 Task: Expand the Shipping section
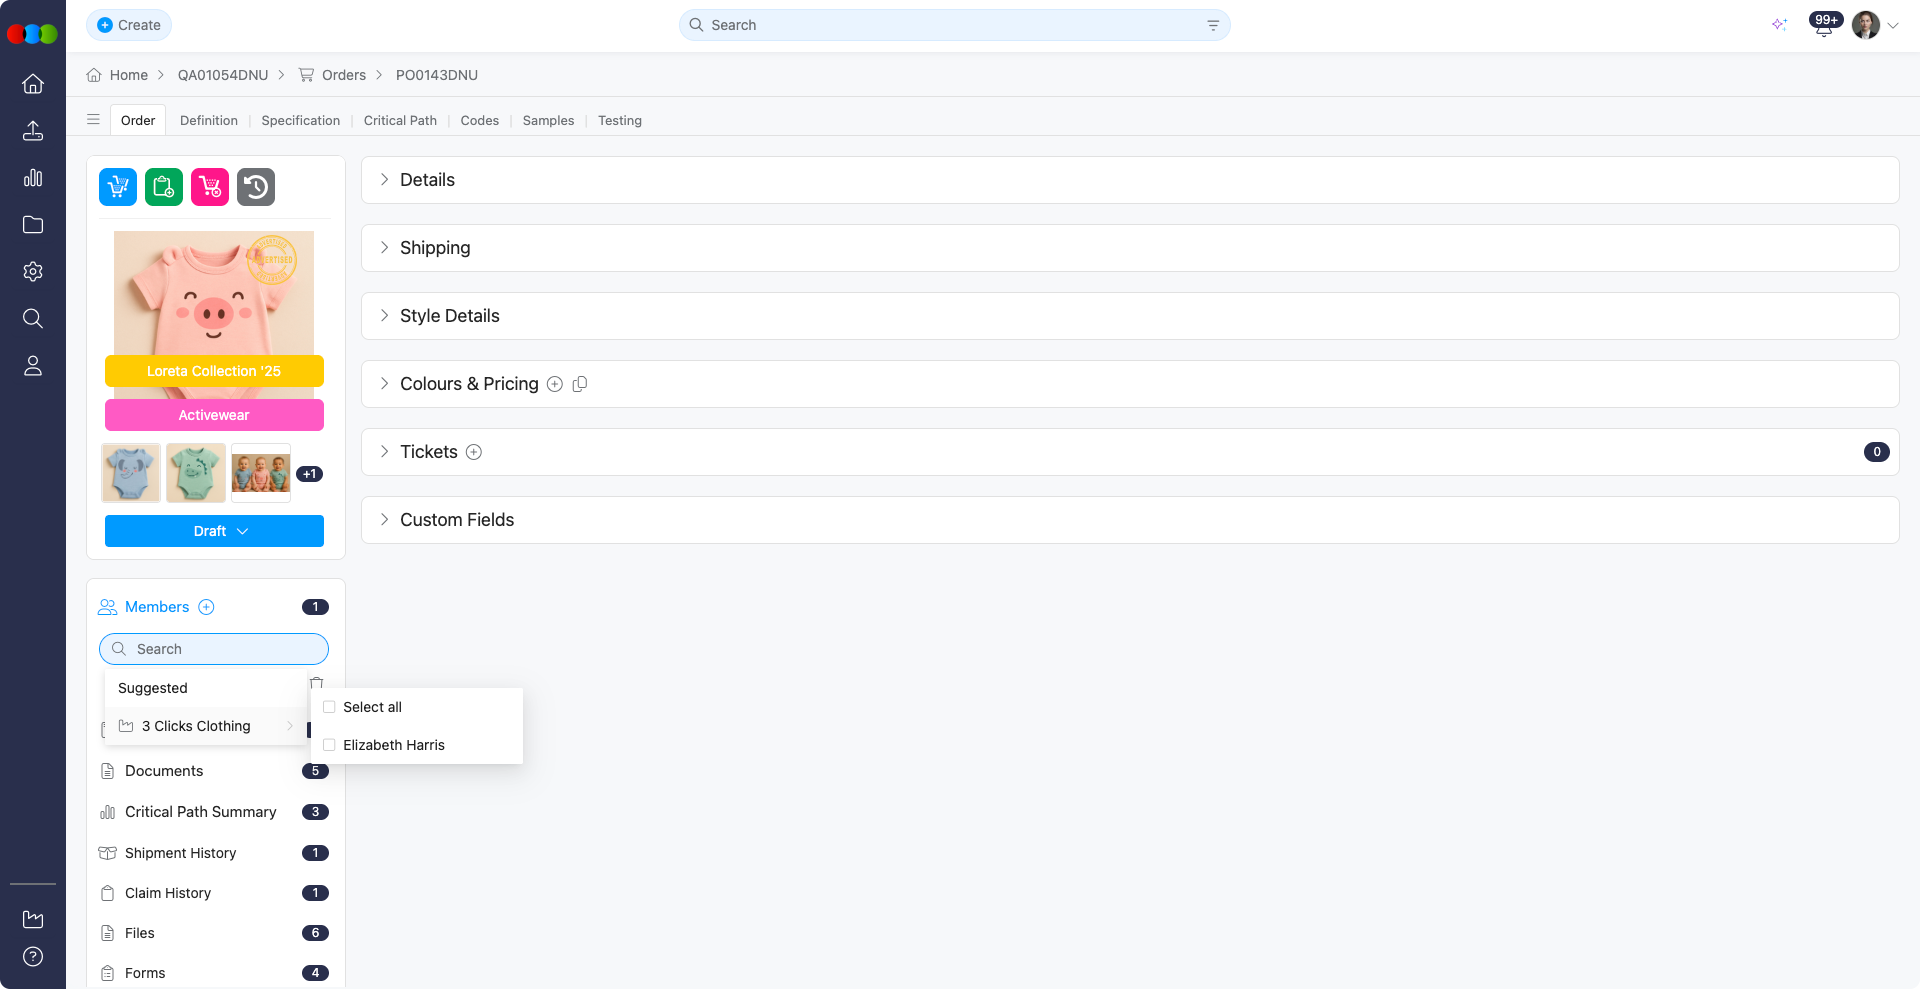pyautogui.click(x=435, y=248)
